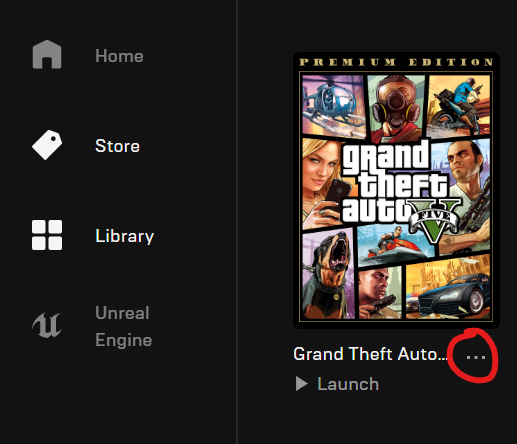Image resolution: width=517 pixels, height=444 pixels.
Task: Click the black sports car panel on cover
Action: pyautogui.click(x=448, y=287)
